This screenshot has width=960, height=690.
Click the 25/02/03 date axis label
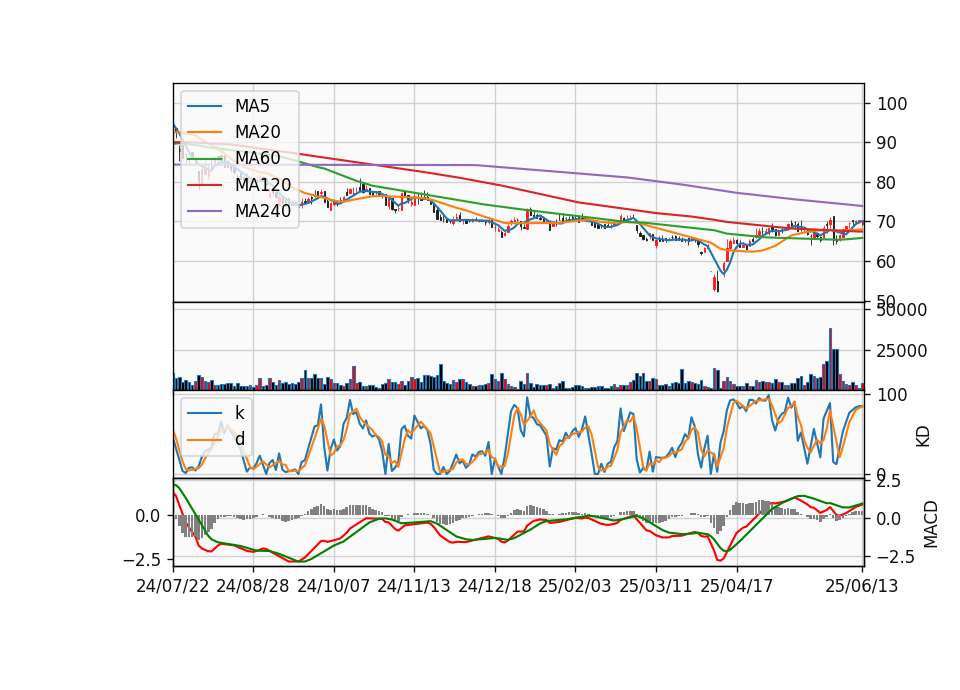click(575, 586)
